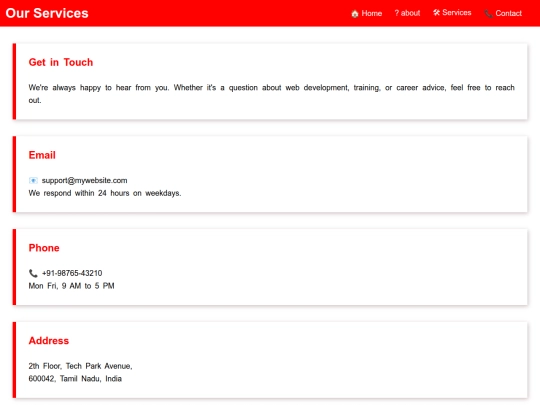This screenshot has height=405, width=540.
Task: Go to the Services navigation link
Action: click(x=452, y=13)
